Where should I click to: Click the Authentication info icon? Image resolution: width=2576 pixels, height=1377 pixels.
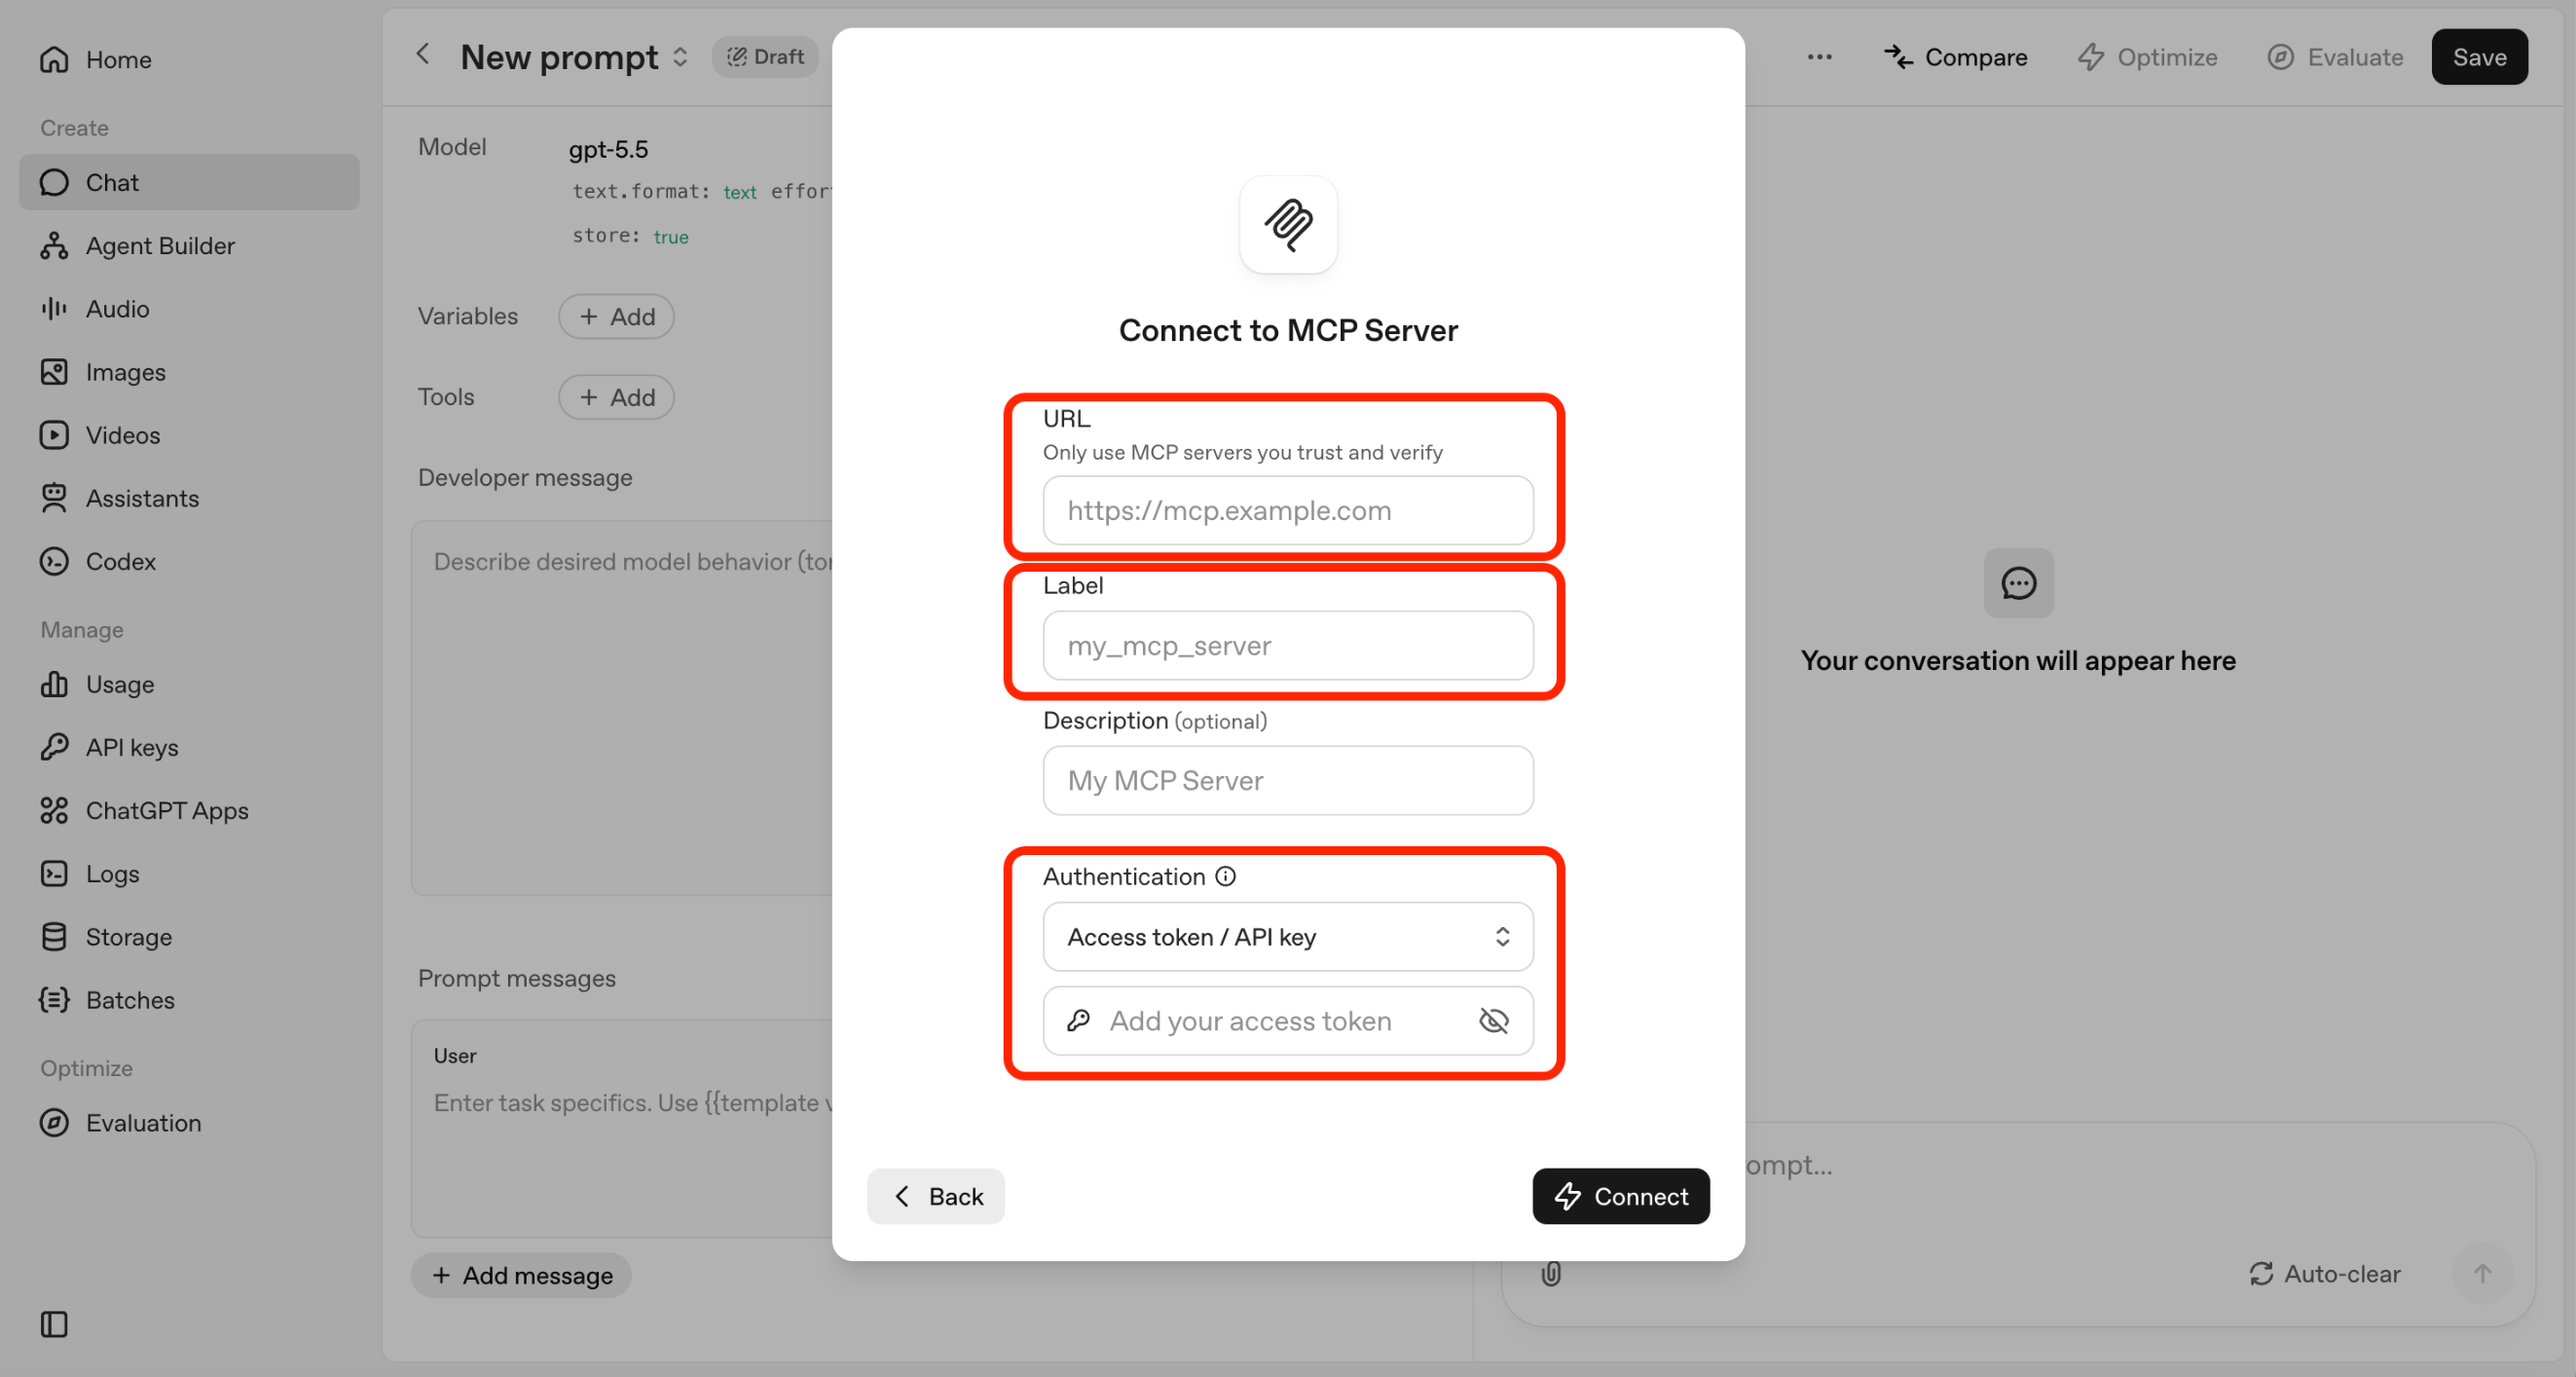[1225, 877]
